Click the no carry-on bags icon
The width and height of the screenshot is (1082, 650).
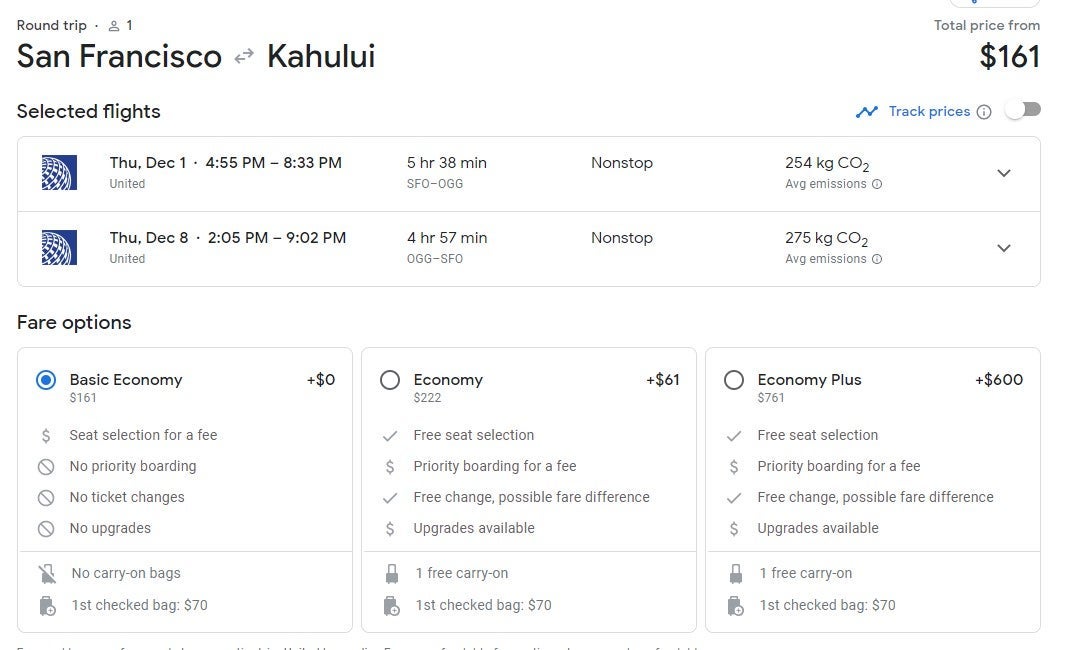click(x=46, y=574)
